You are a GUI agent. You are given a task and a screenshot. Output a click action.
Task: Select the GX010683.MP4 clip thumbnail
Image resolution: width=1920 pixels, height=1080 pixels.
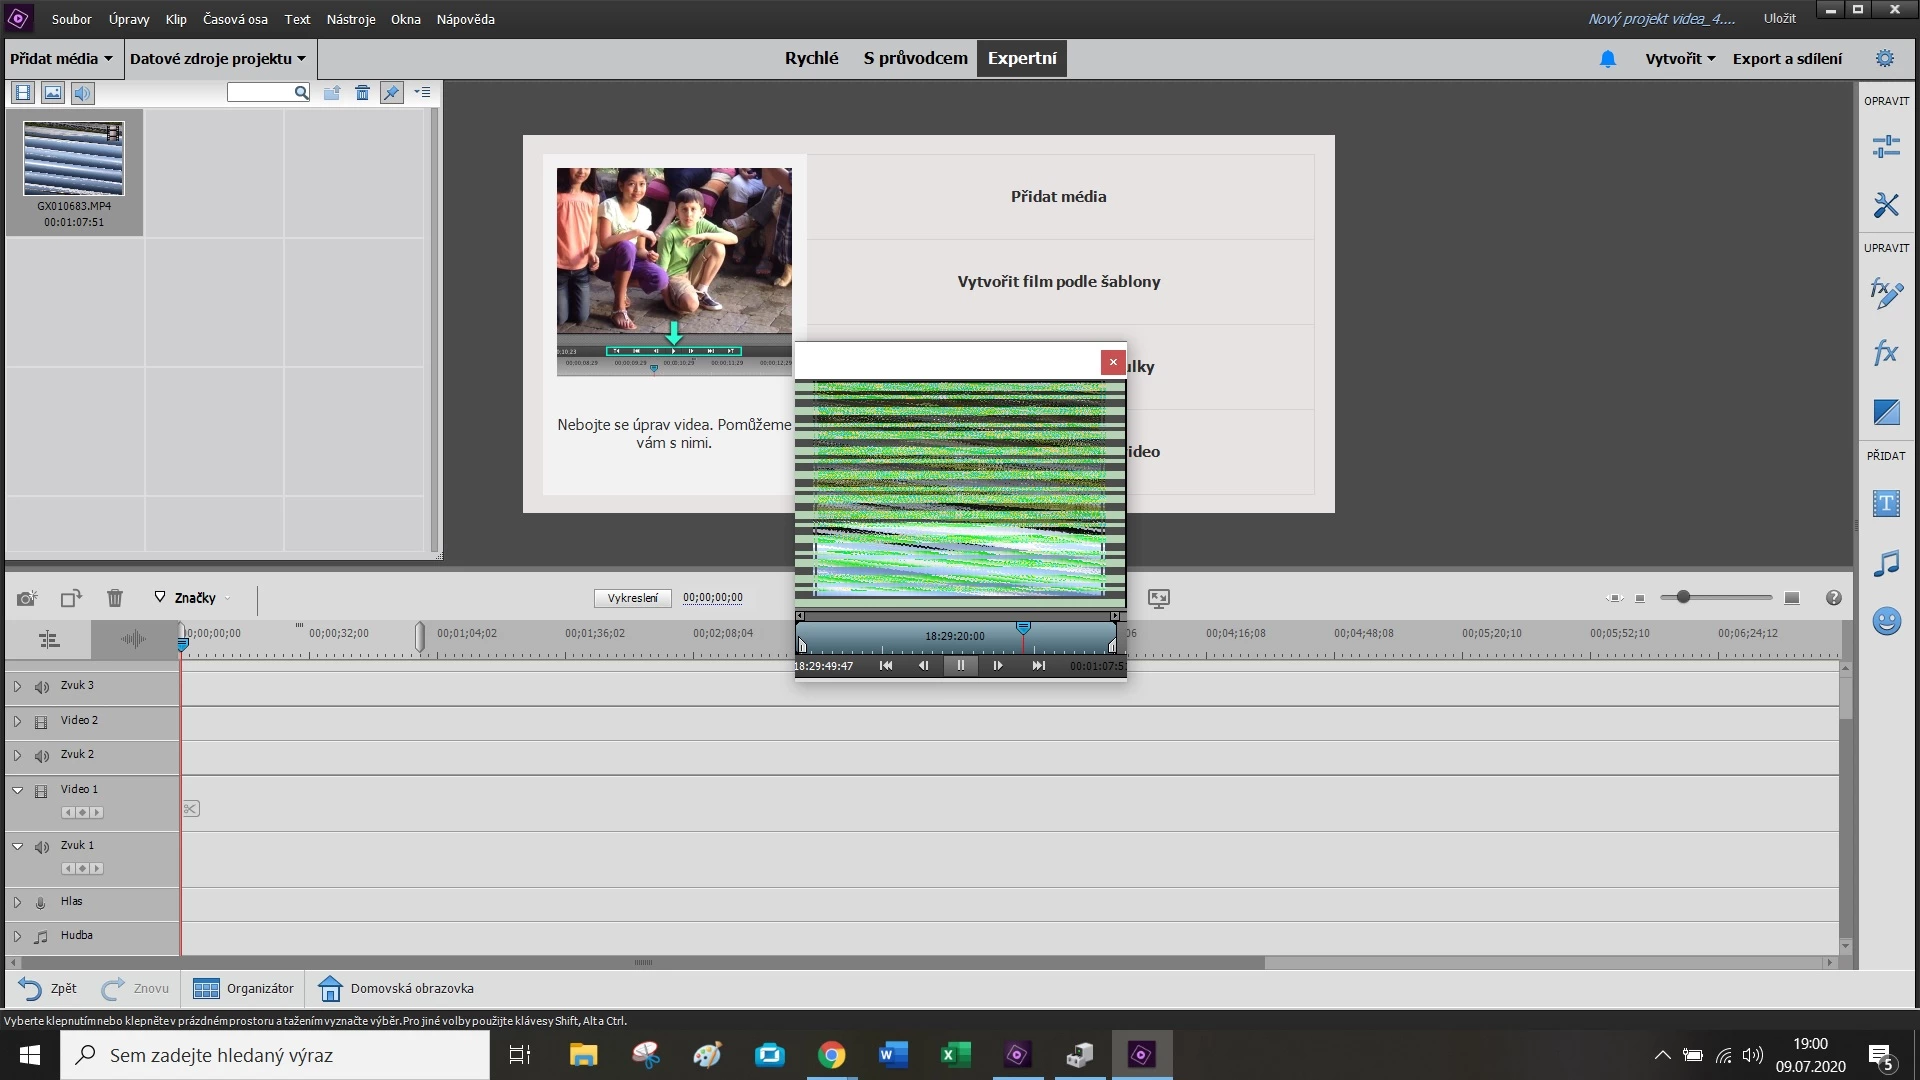click(x=74, y=160)
